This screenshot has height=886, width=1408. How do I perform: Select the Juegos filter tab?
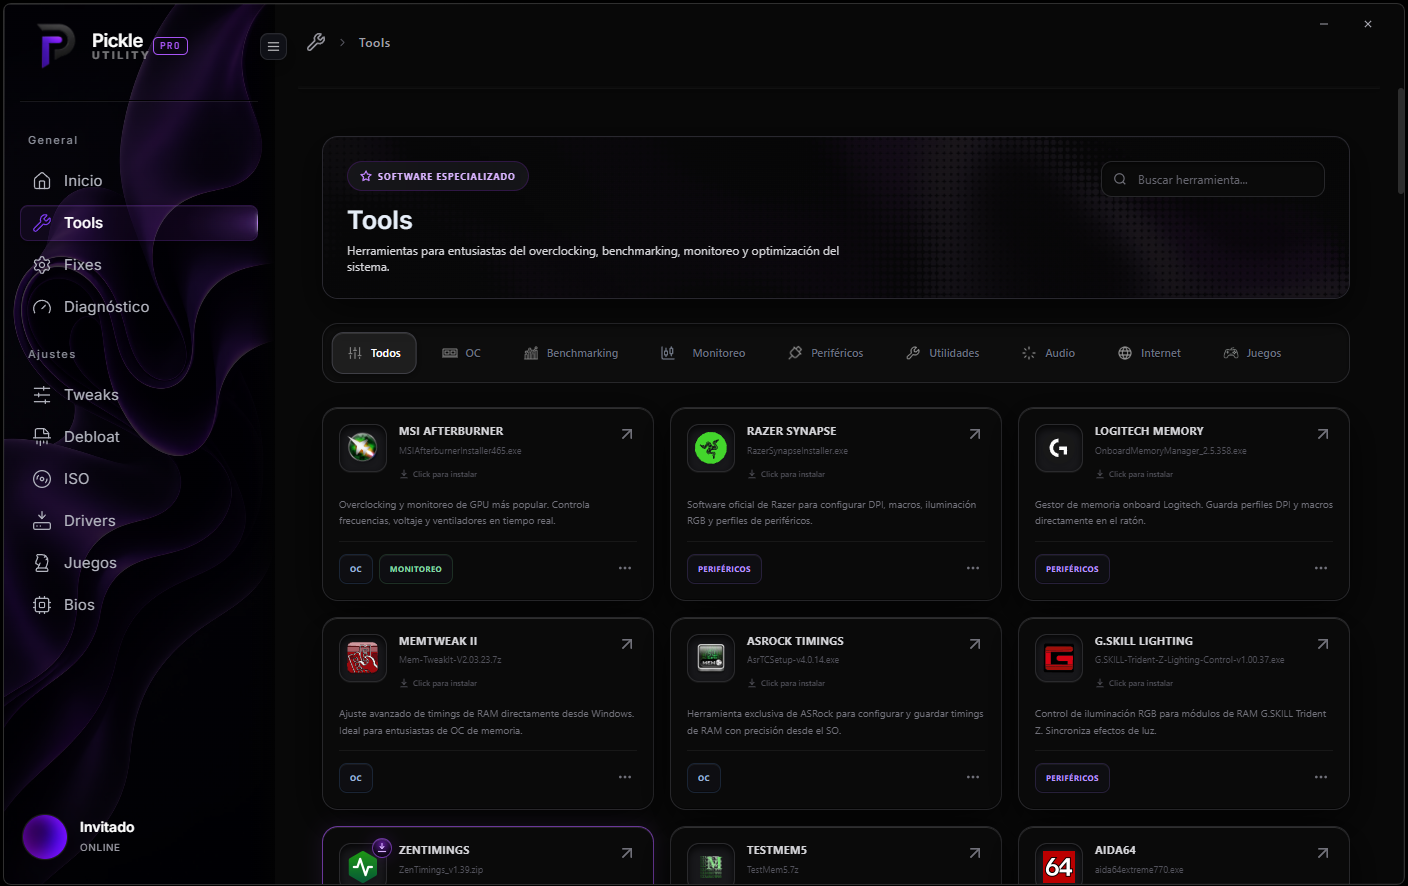tap(1253, 353)
